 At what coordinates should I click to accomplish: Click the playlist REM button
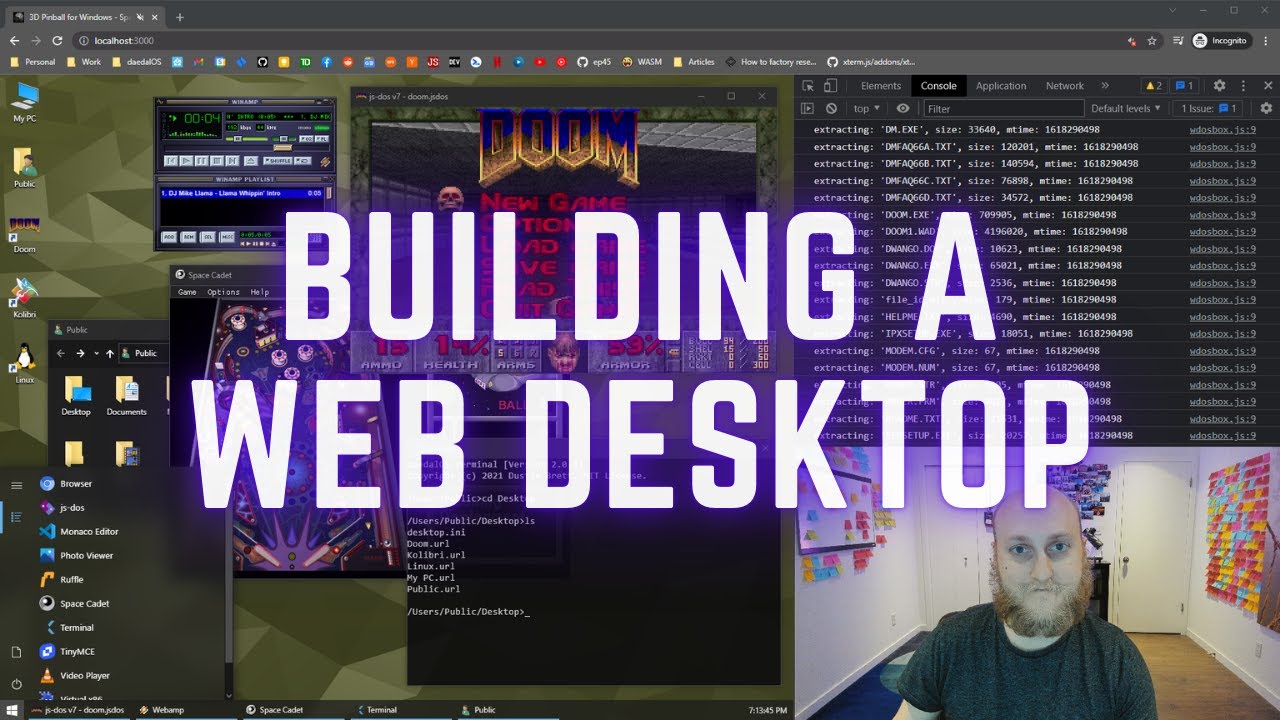(188, 237)
